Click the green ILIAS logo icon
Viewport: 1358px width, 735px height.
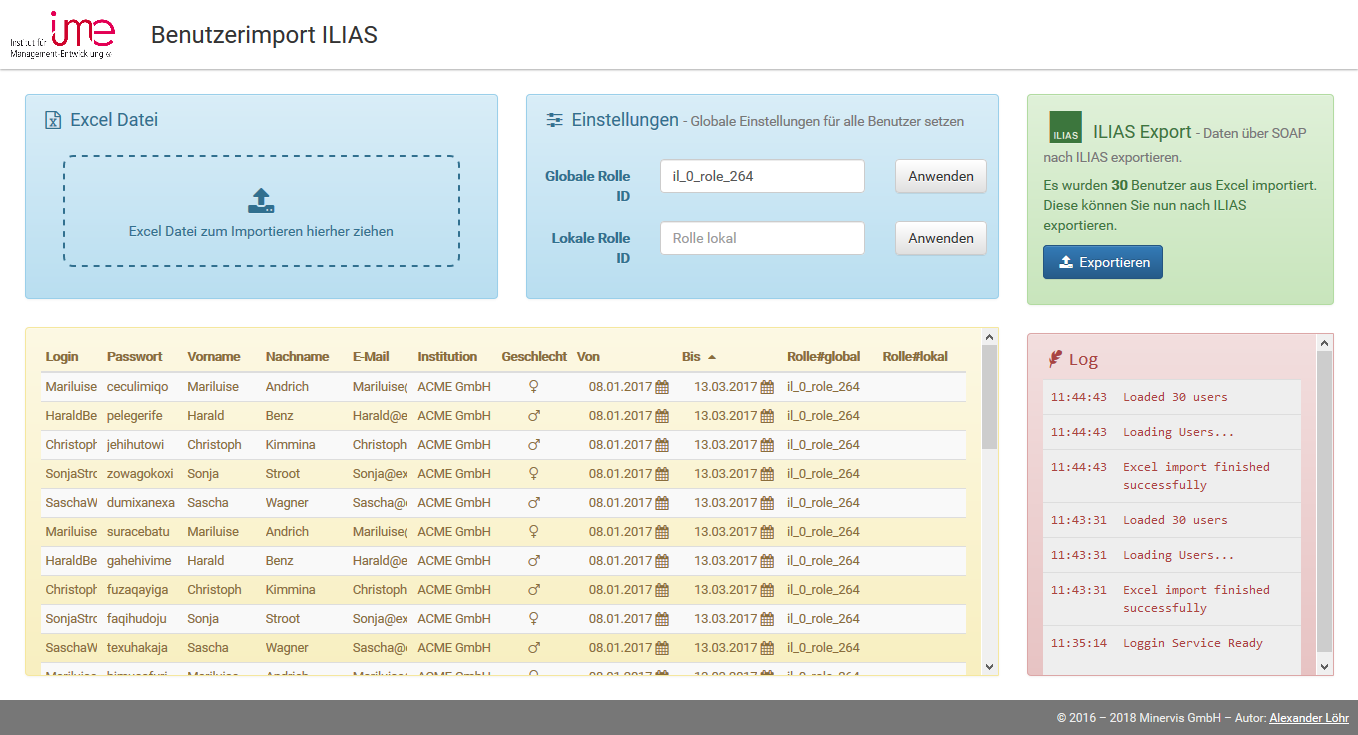[1065, 128]
